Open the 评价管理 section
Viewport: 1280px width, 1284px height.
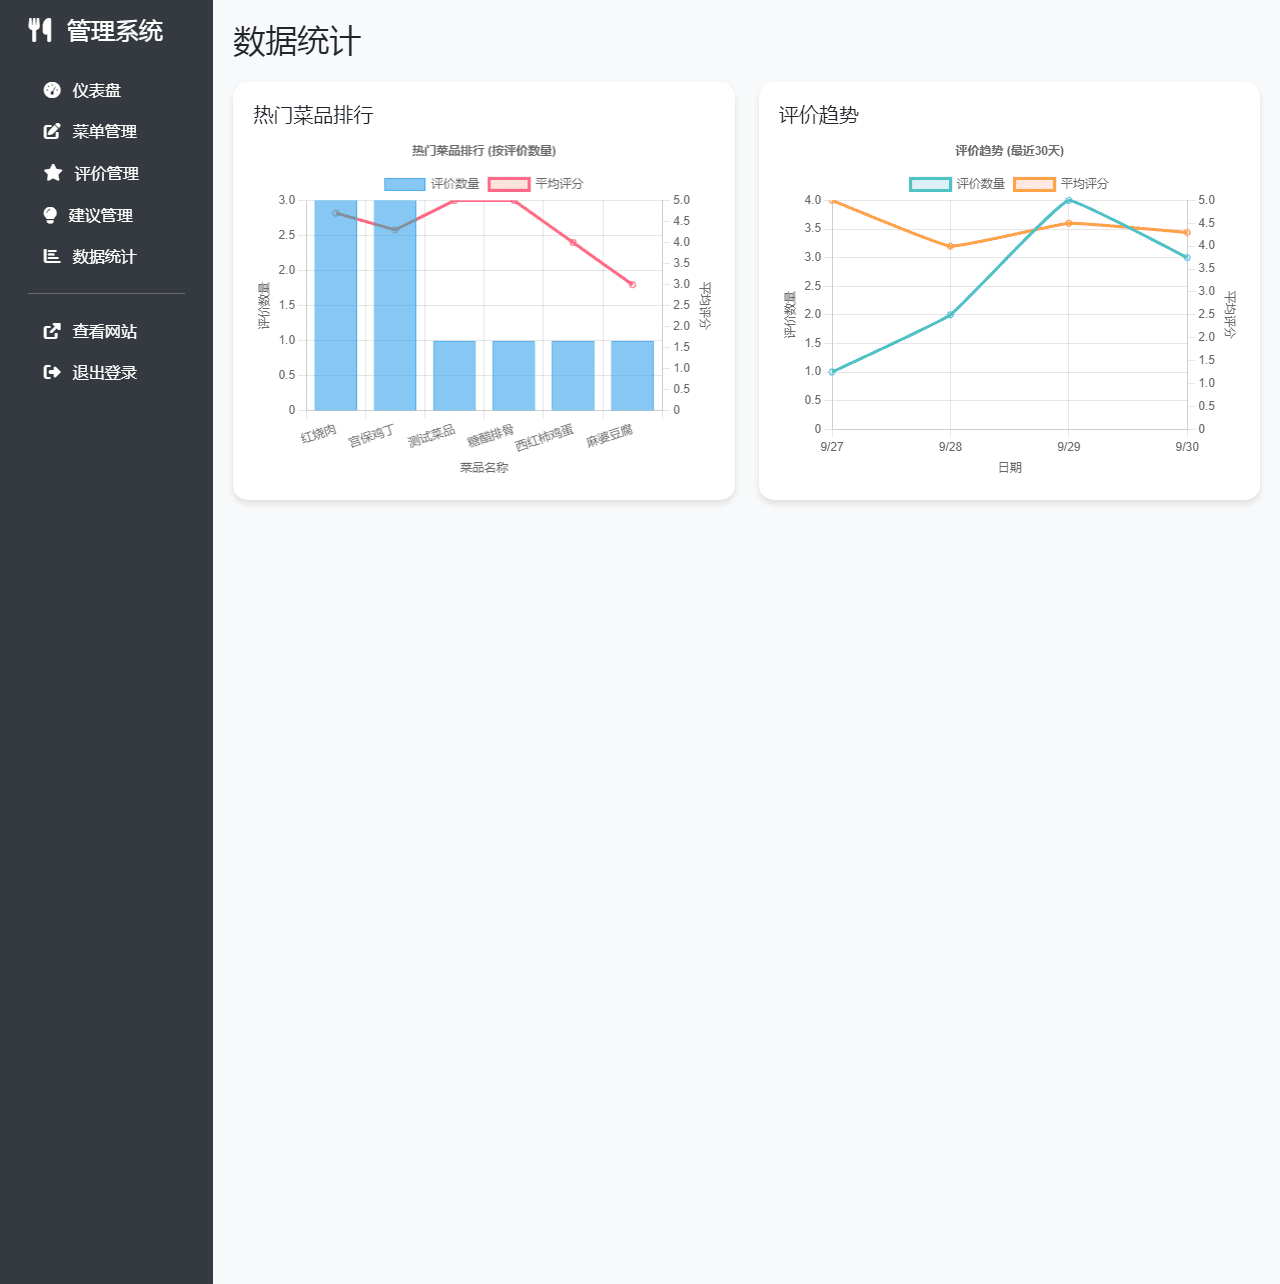(106, 173)
